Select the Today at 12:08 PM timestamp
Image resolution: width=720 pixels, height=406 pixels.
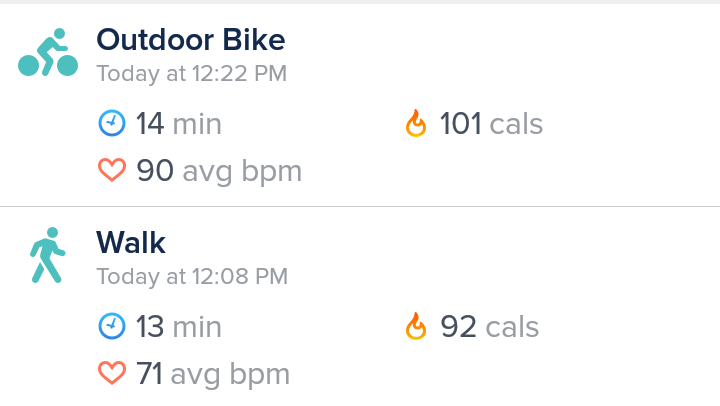[192, 275]
